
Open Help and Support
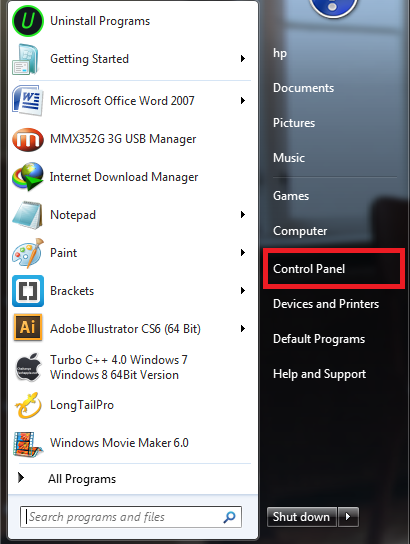coord(319,374)
